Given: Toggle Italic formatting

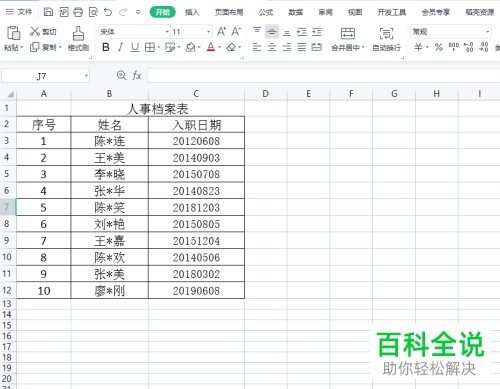Looking at the screenshot, I should [x=120, y=47].
